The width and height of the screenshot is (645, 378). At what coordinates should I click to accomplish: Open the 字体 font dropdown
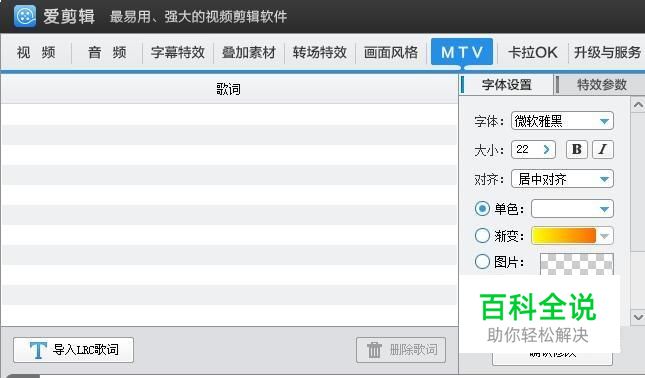click(x=562, y=121)
